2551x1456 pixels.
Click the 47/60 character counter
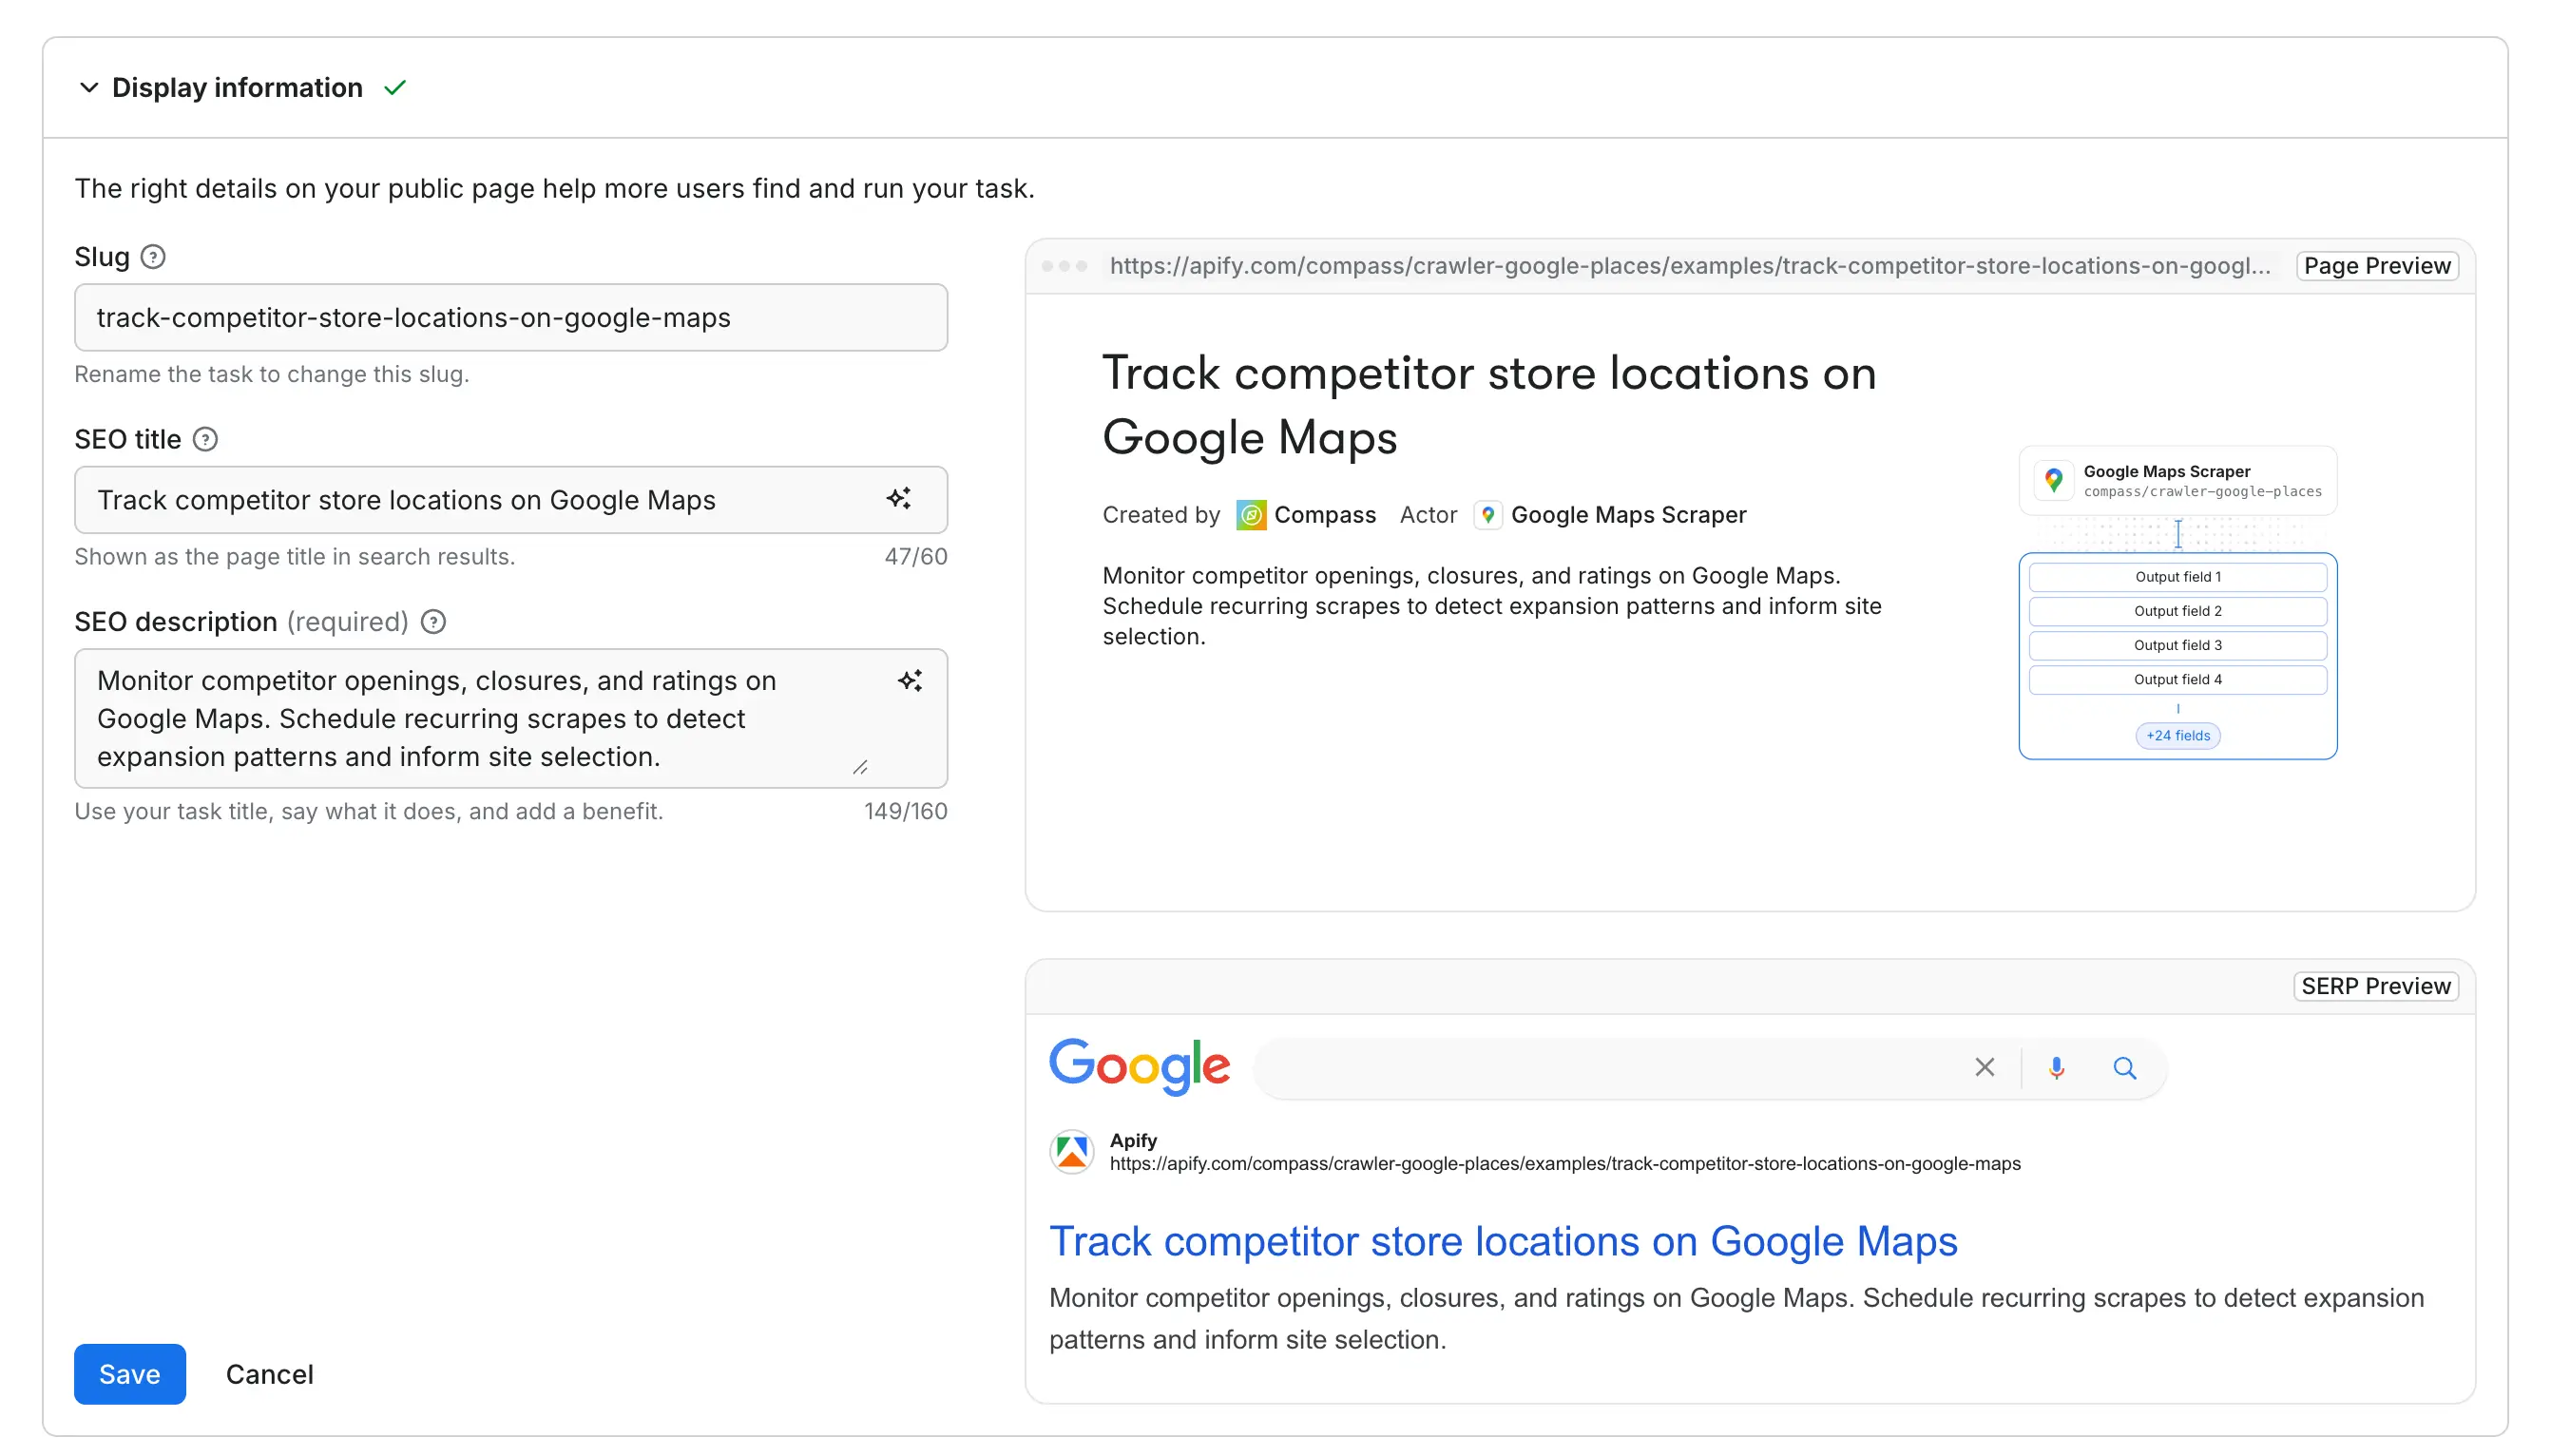pos(915,556)
